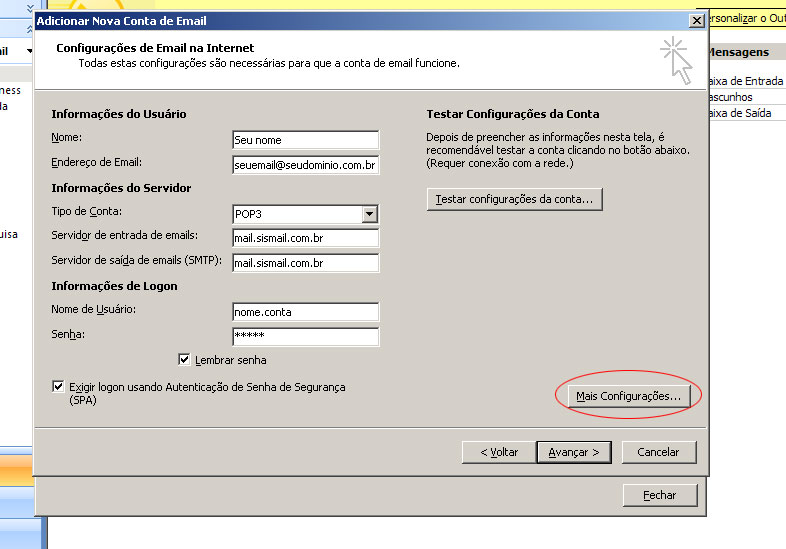The width and height of the screenshot is (786, 549).
Task: Open the Tipo de Conta dropdown
Action: click(x=369, y=214)
